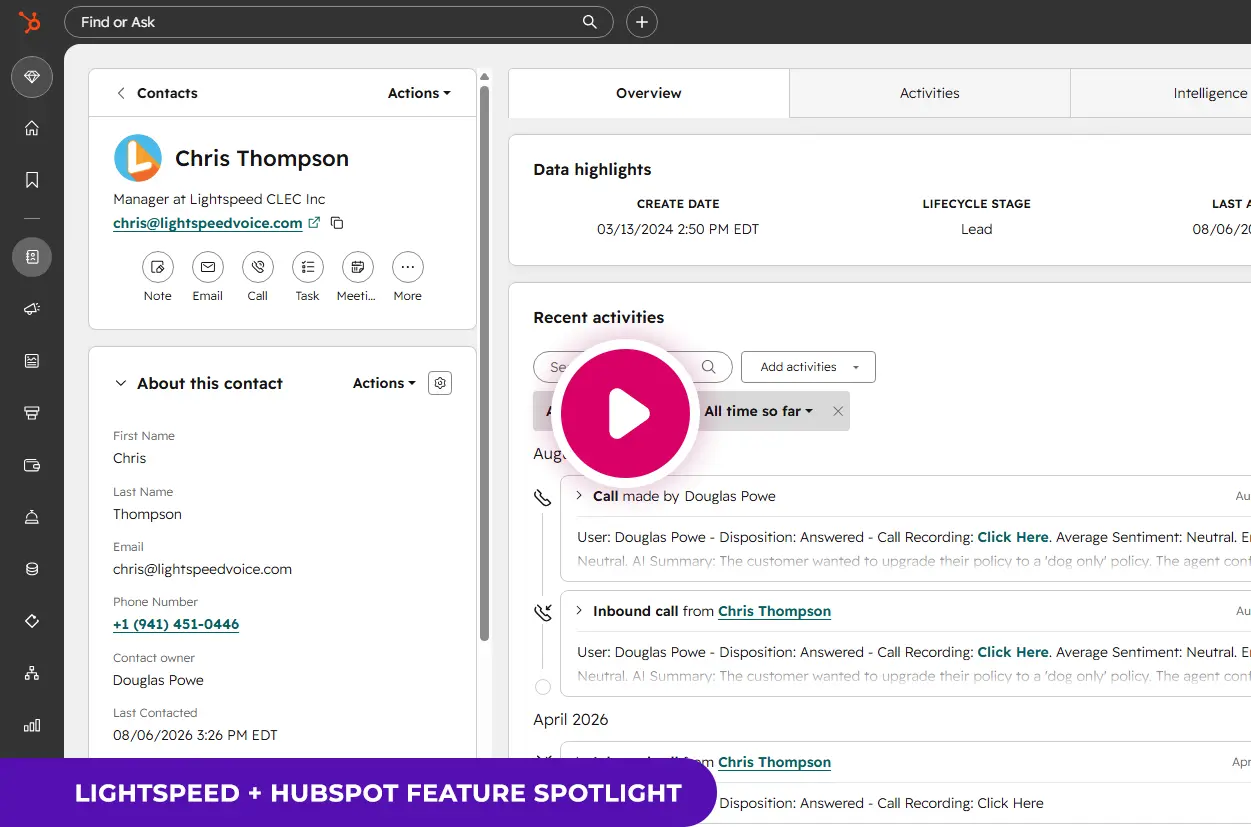Open Commerce wallet icon in sidebar
The height and width of the screenshot is (827, 1251).
point(32,465)
